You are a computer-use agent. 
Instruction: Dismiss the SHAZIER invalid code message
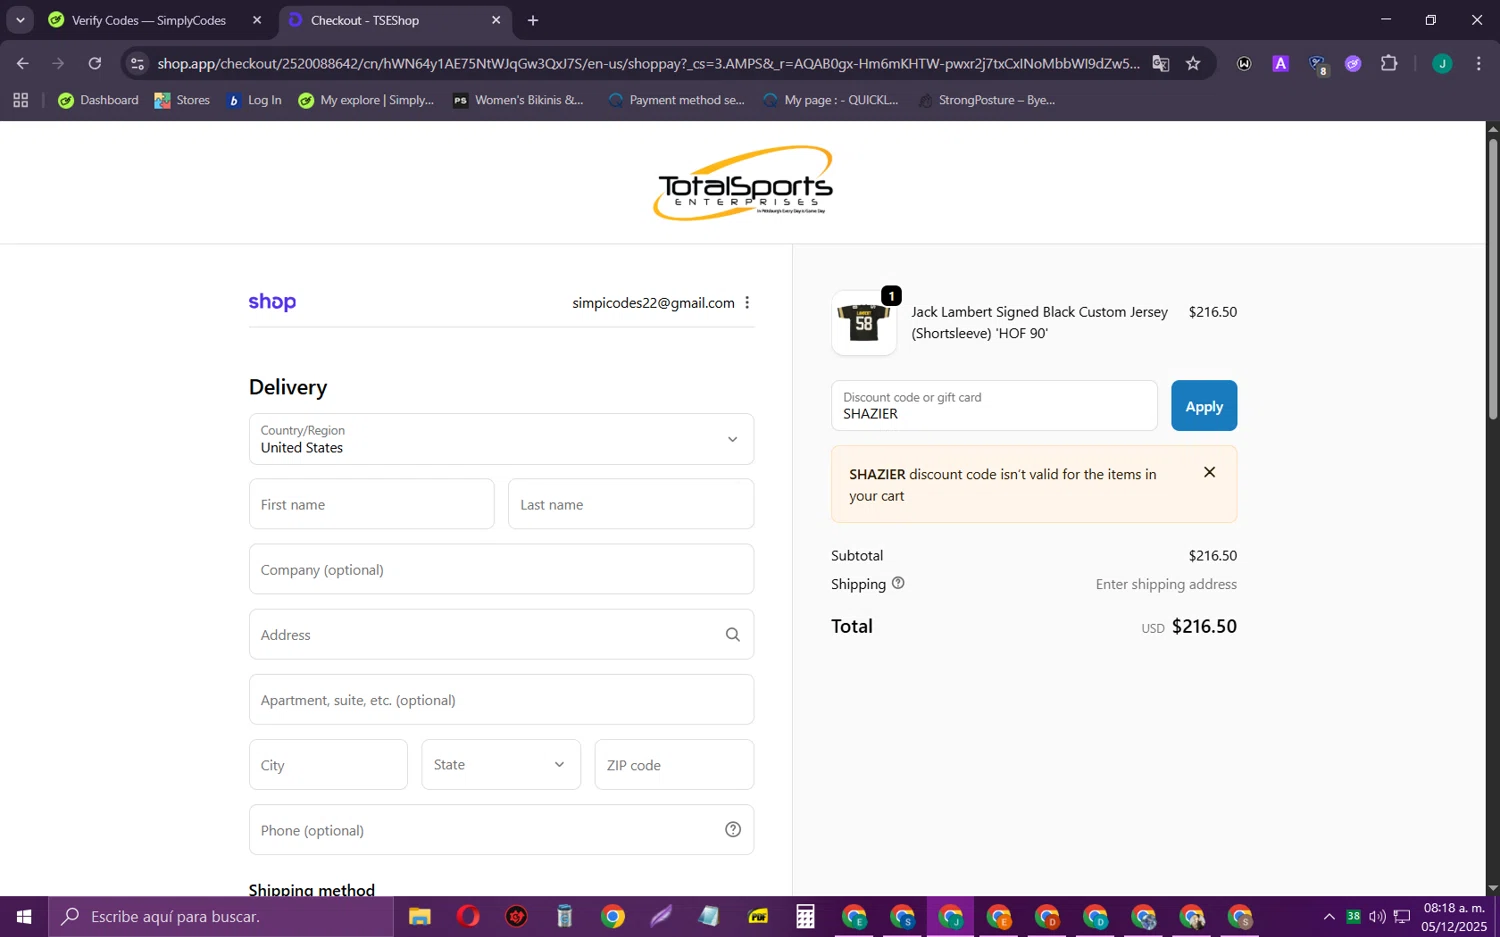coord(1209,472)
